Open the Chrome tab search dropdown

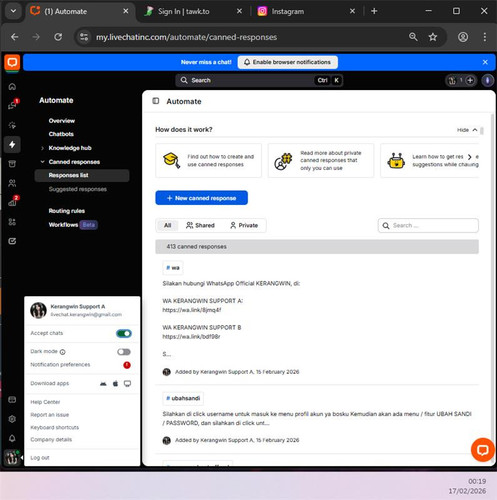pyautogui.click(x=13, y=11)
